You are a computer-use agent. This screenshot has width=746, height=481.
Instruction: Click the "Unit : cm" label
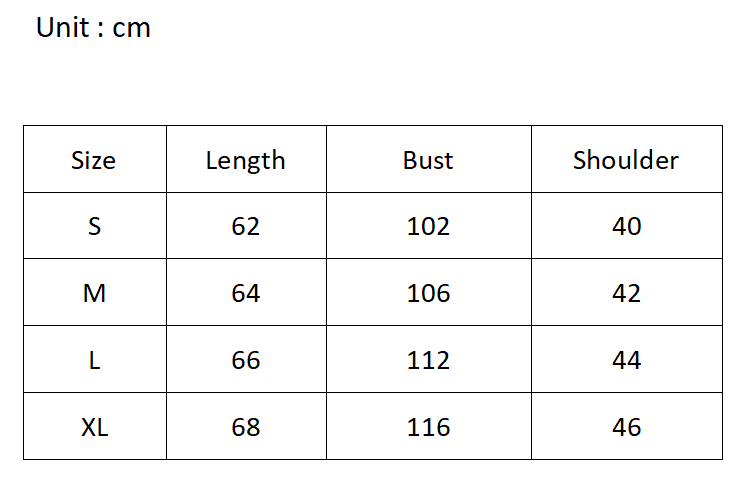pyautogui.click(x=93, y=28)
